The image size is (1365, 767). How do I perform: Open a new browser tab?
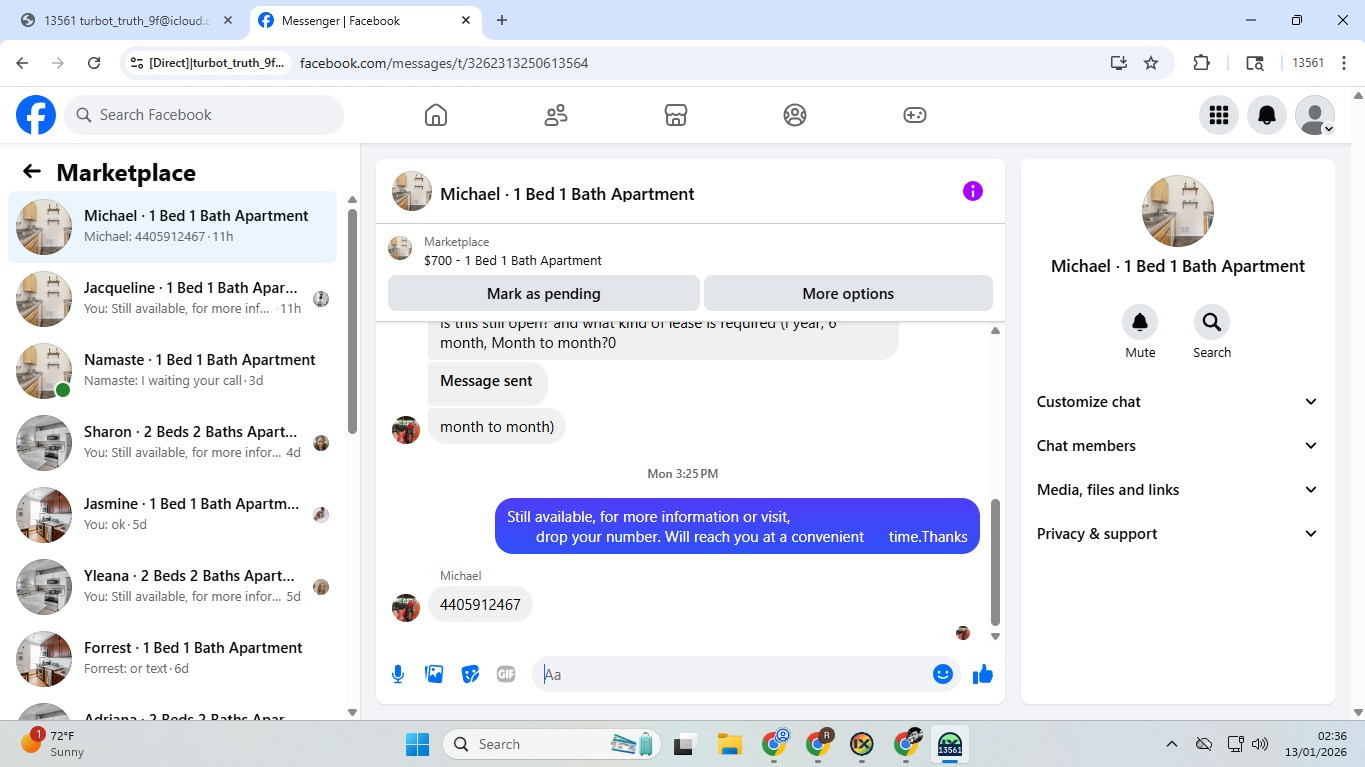[502, 20]
